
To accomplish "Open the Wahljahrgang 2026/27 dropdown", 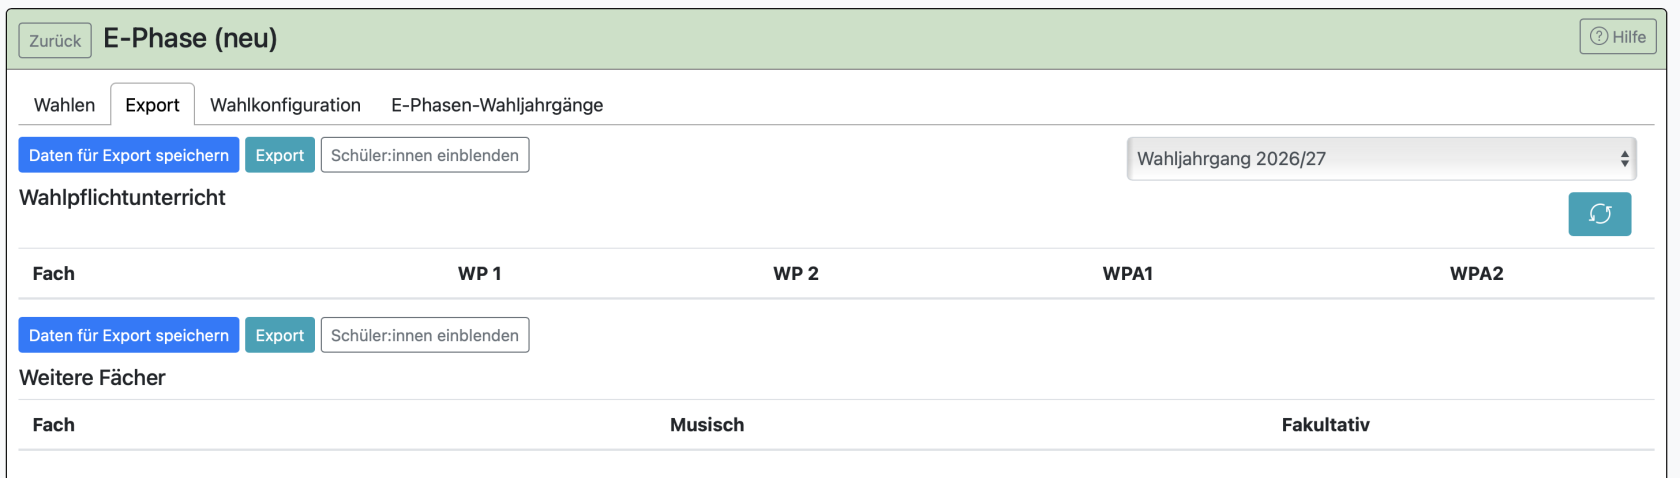I will (x=1381, y=159).
